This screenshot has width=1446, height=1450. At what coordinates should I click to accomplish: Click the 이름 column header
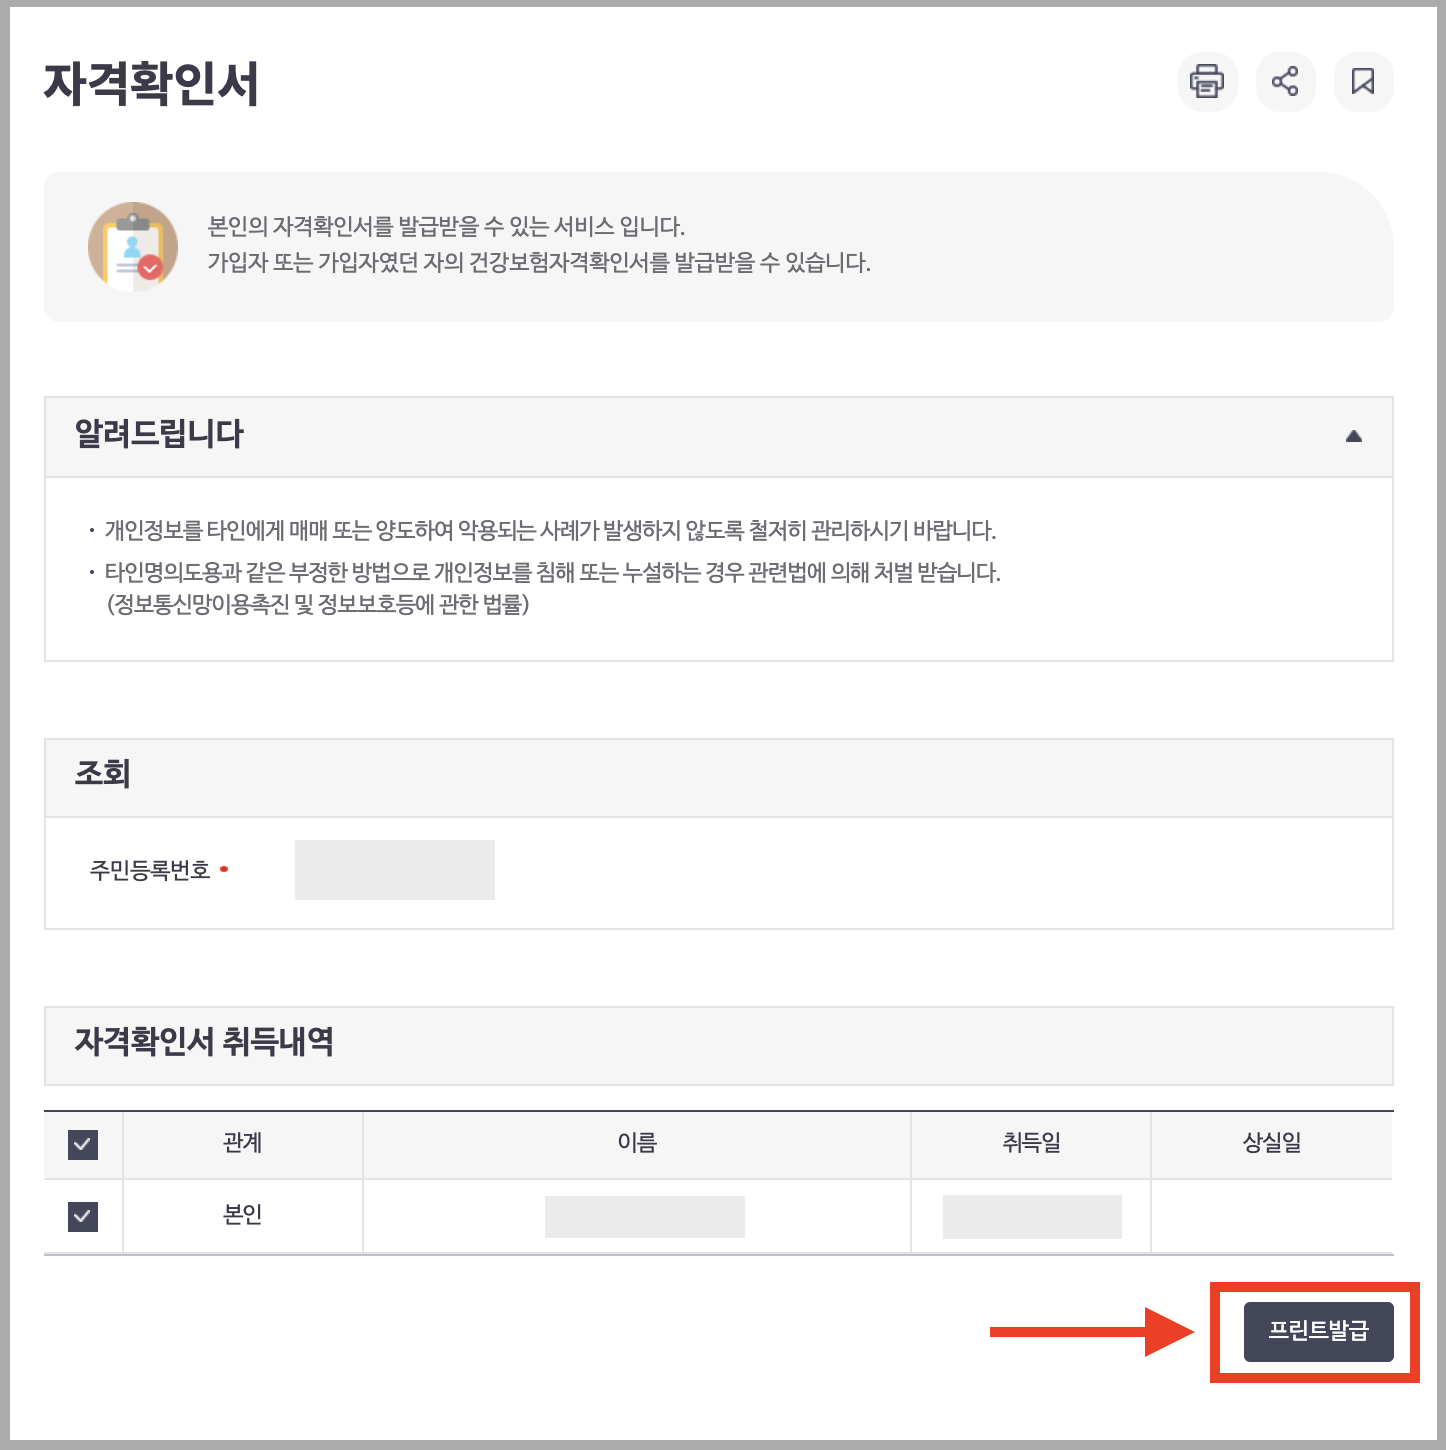pyautogui.click(x=637, y=1143)
